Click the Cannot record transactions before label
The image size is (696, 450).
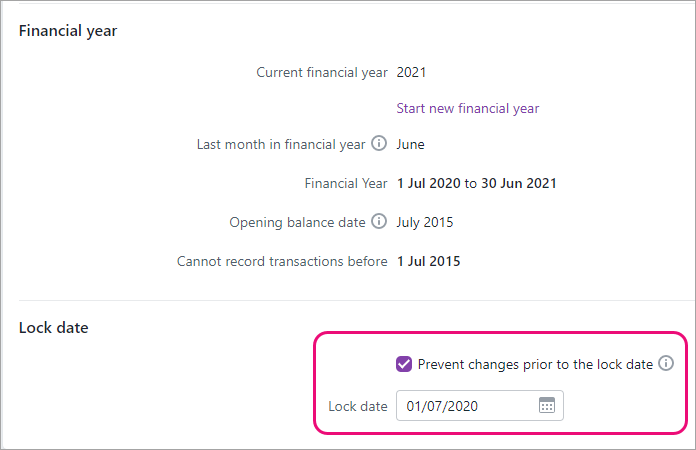pyautogui.click(x=281, y=262)
